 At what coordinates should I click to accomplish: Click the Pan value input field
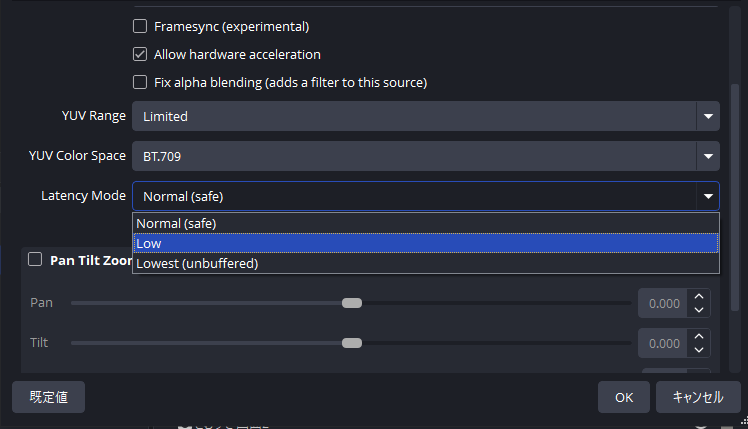tap(661, 303)
